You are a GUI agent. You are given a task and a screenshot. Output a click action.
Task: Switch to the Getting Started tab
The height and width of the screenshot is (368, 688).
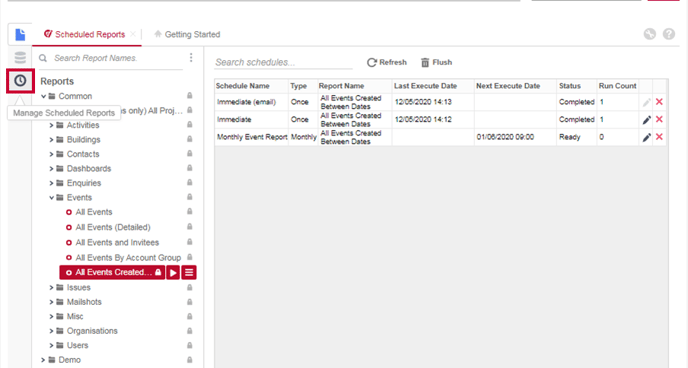(x=187, y=34)
